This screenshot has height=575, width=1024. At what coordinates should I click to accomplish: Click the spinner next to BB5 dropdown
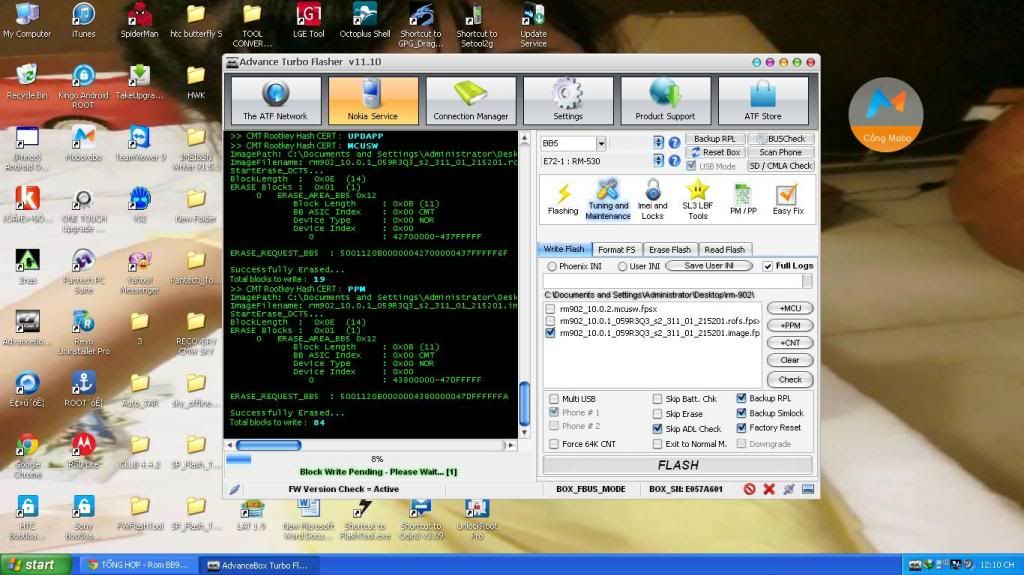click(x=658, y=142)
